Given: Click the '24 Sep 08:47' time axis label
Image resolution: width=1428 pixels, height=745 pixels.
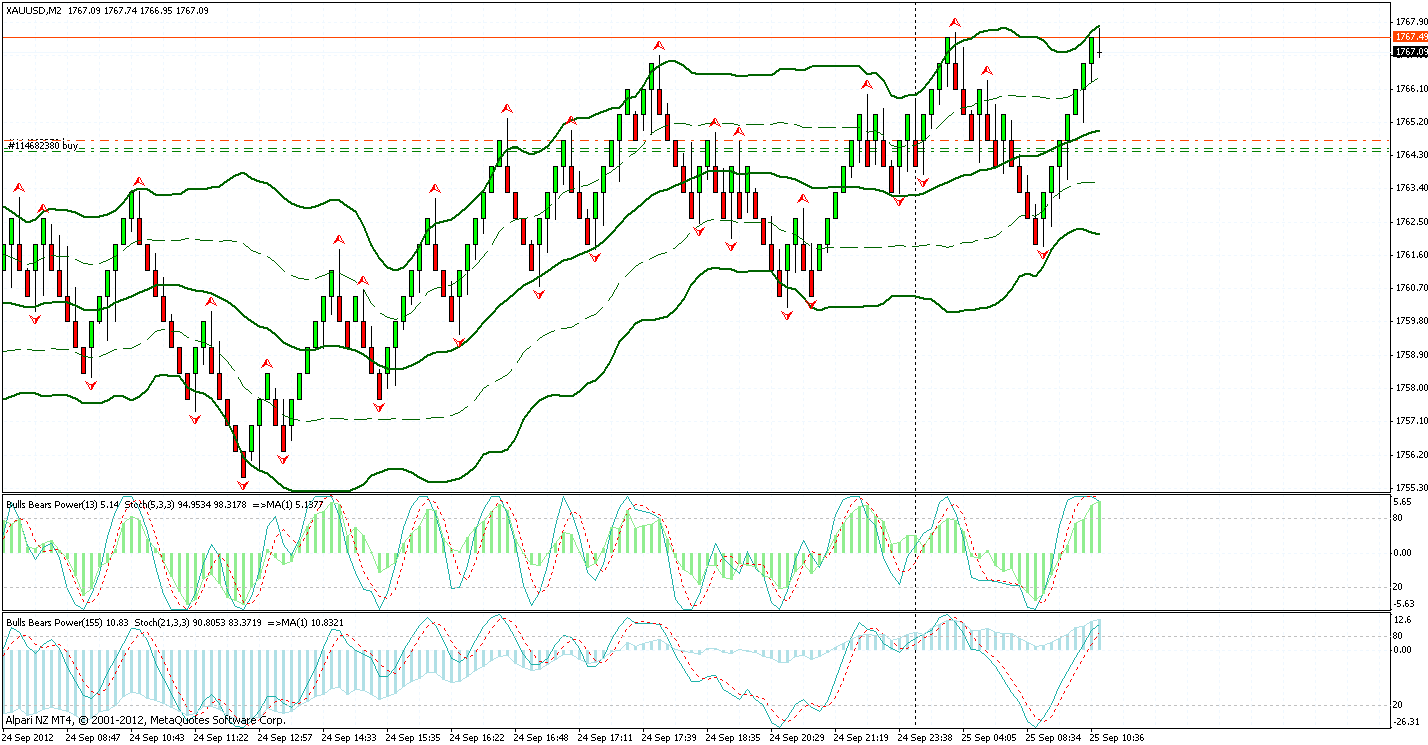Looking at the screenshot, I should pos(93,737).
